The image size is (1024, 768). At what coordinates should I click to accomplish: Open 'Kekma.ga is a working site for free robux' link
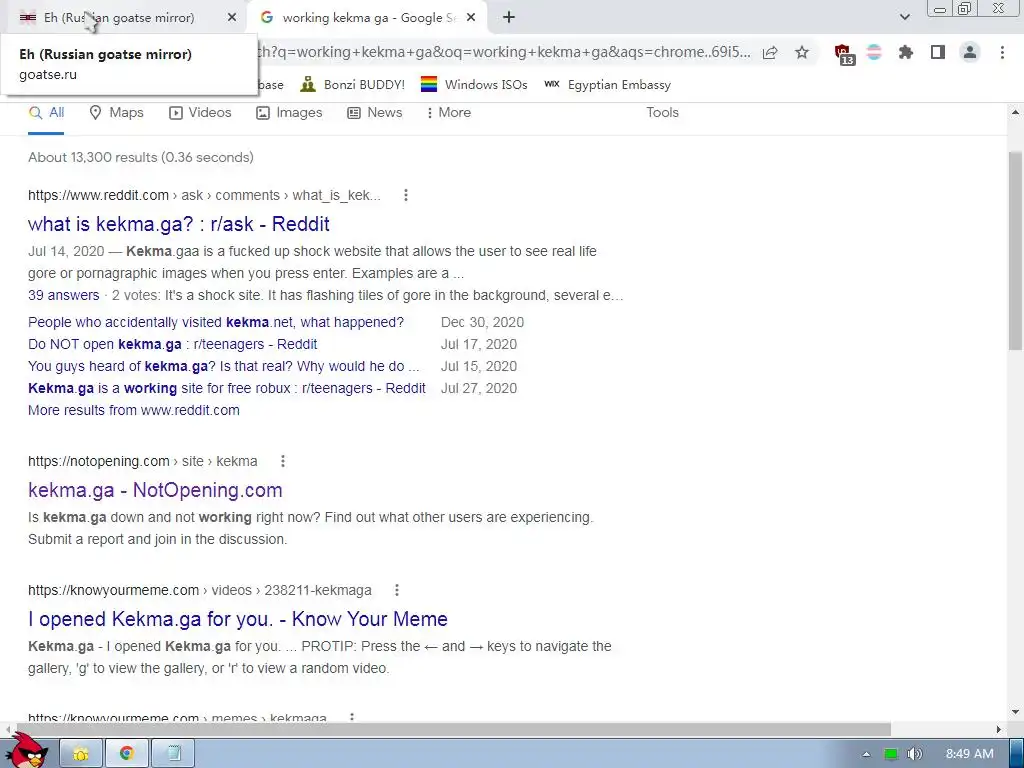click(x=227, y=389)
